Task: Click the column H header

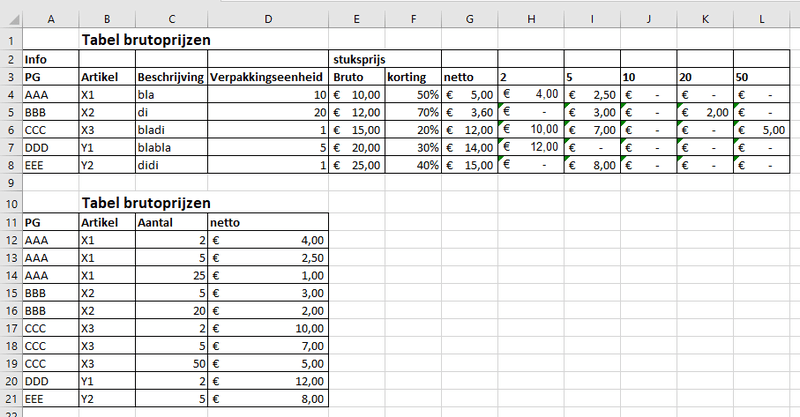Action: [531, 21]
